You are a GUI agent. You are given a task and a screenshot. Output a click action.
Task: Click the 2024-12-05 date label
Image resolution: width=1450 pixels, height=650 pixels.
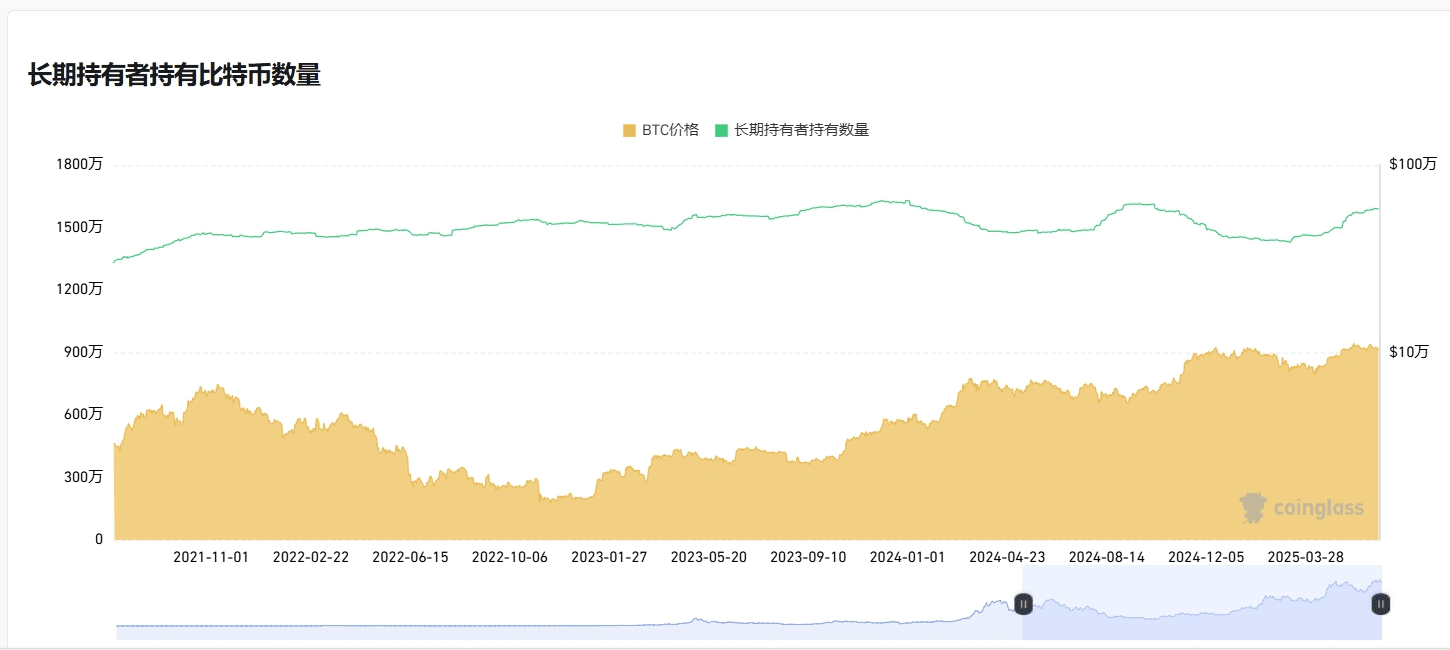click(x=1206, y=557)
